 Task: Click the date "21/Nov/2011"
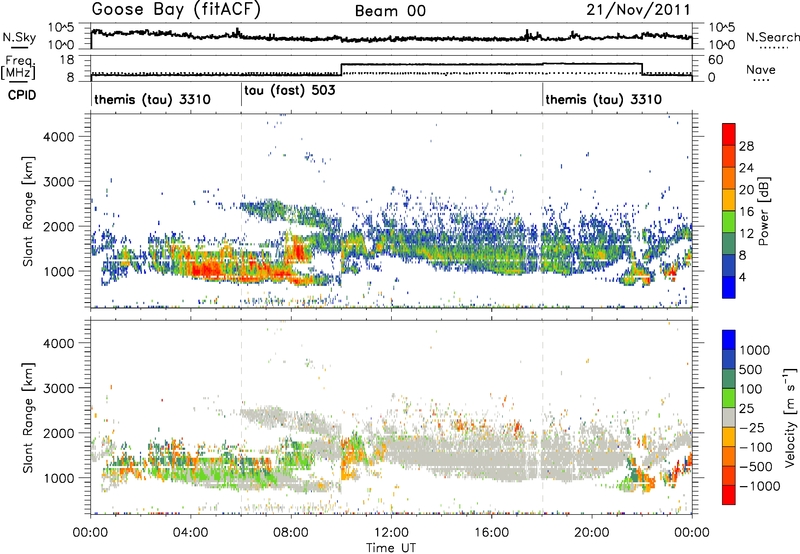click(x=638, y=10)
